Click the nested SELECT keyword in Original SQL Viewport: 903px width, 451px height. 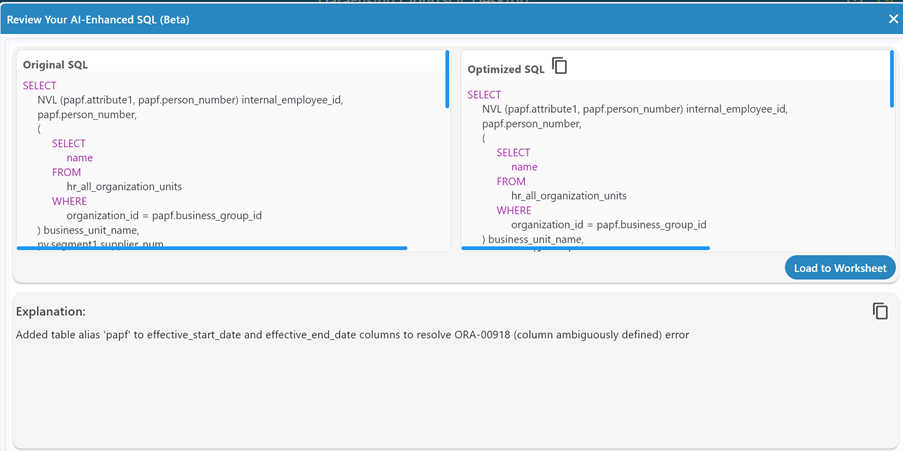click(69, 143)
